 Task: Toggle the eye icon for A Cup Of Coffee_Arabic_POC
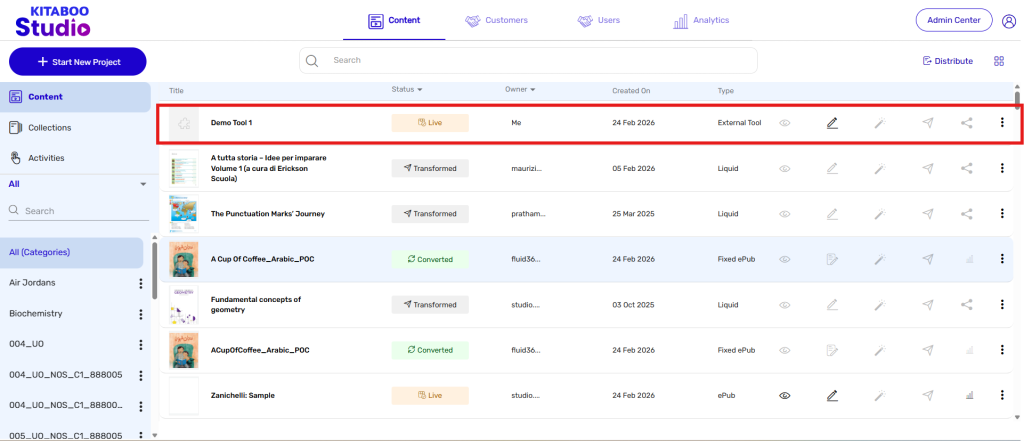[x=785, y=259]
